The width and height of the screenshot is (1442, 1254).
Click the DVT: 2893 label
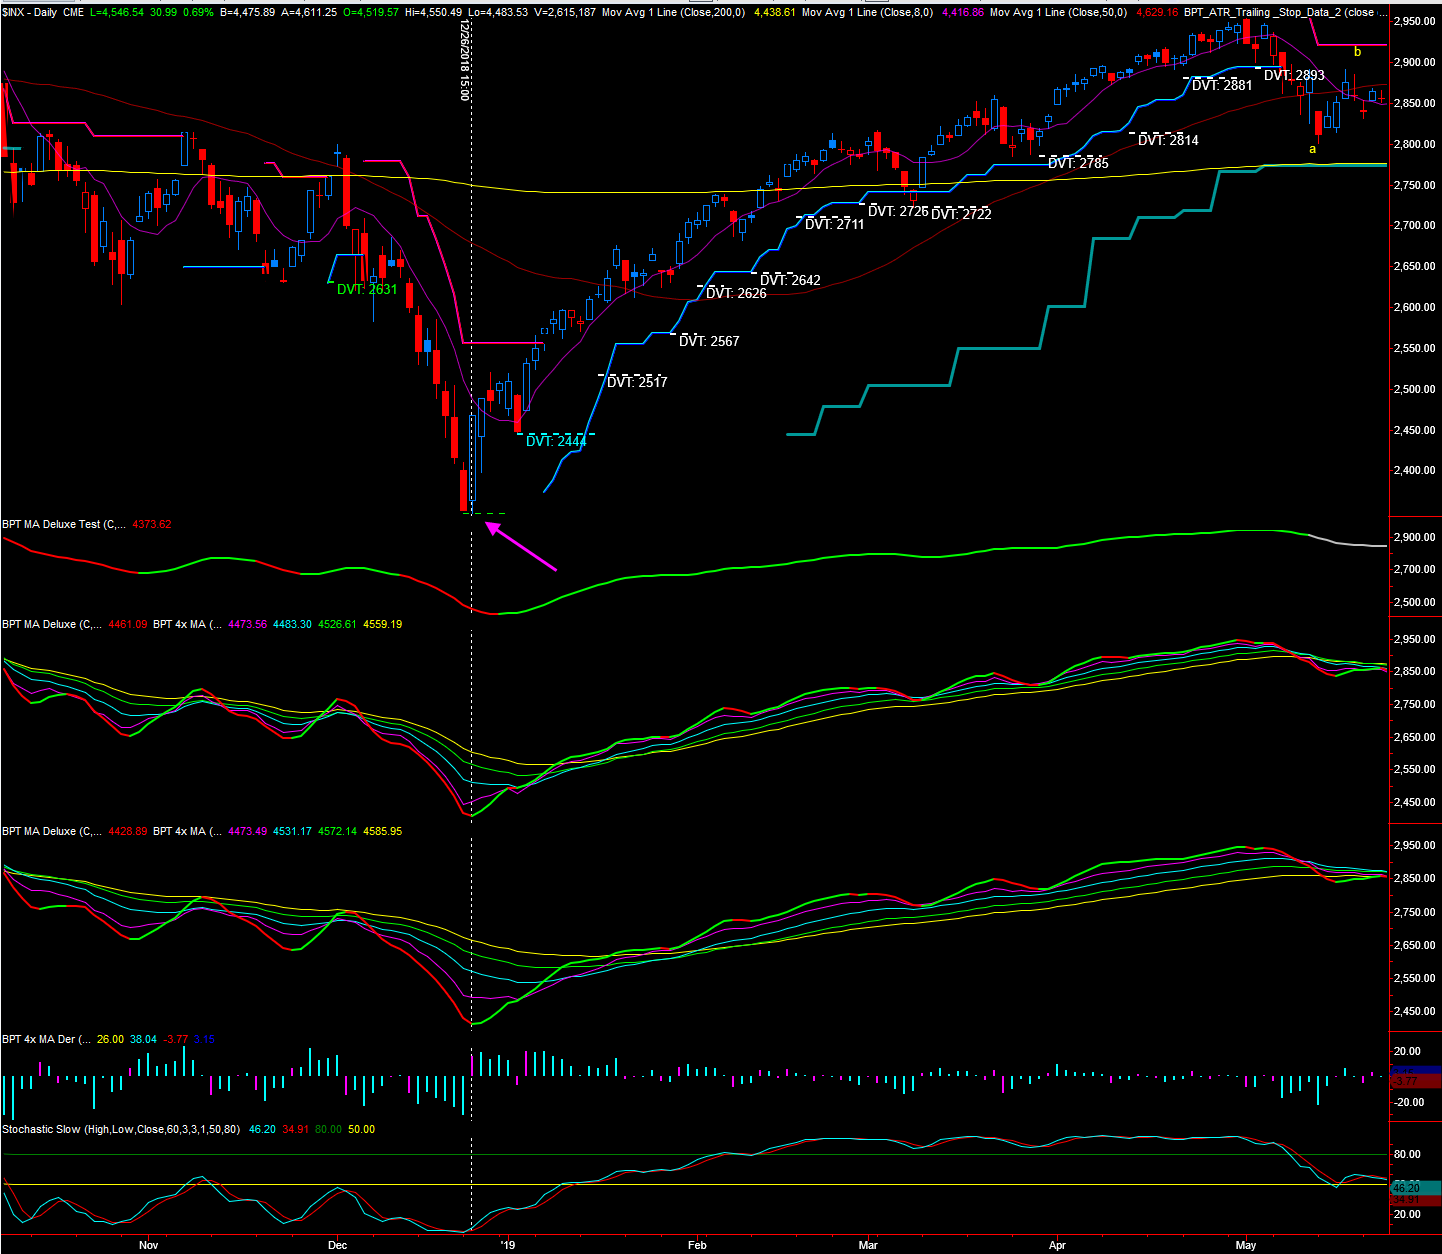point(1294,75)
